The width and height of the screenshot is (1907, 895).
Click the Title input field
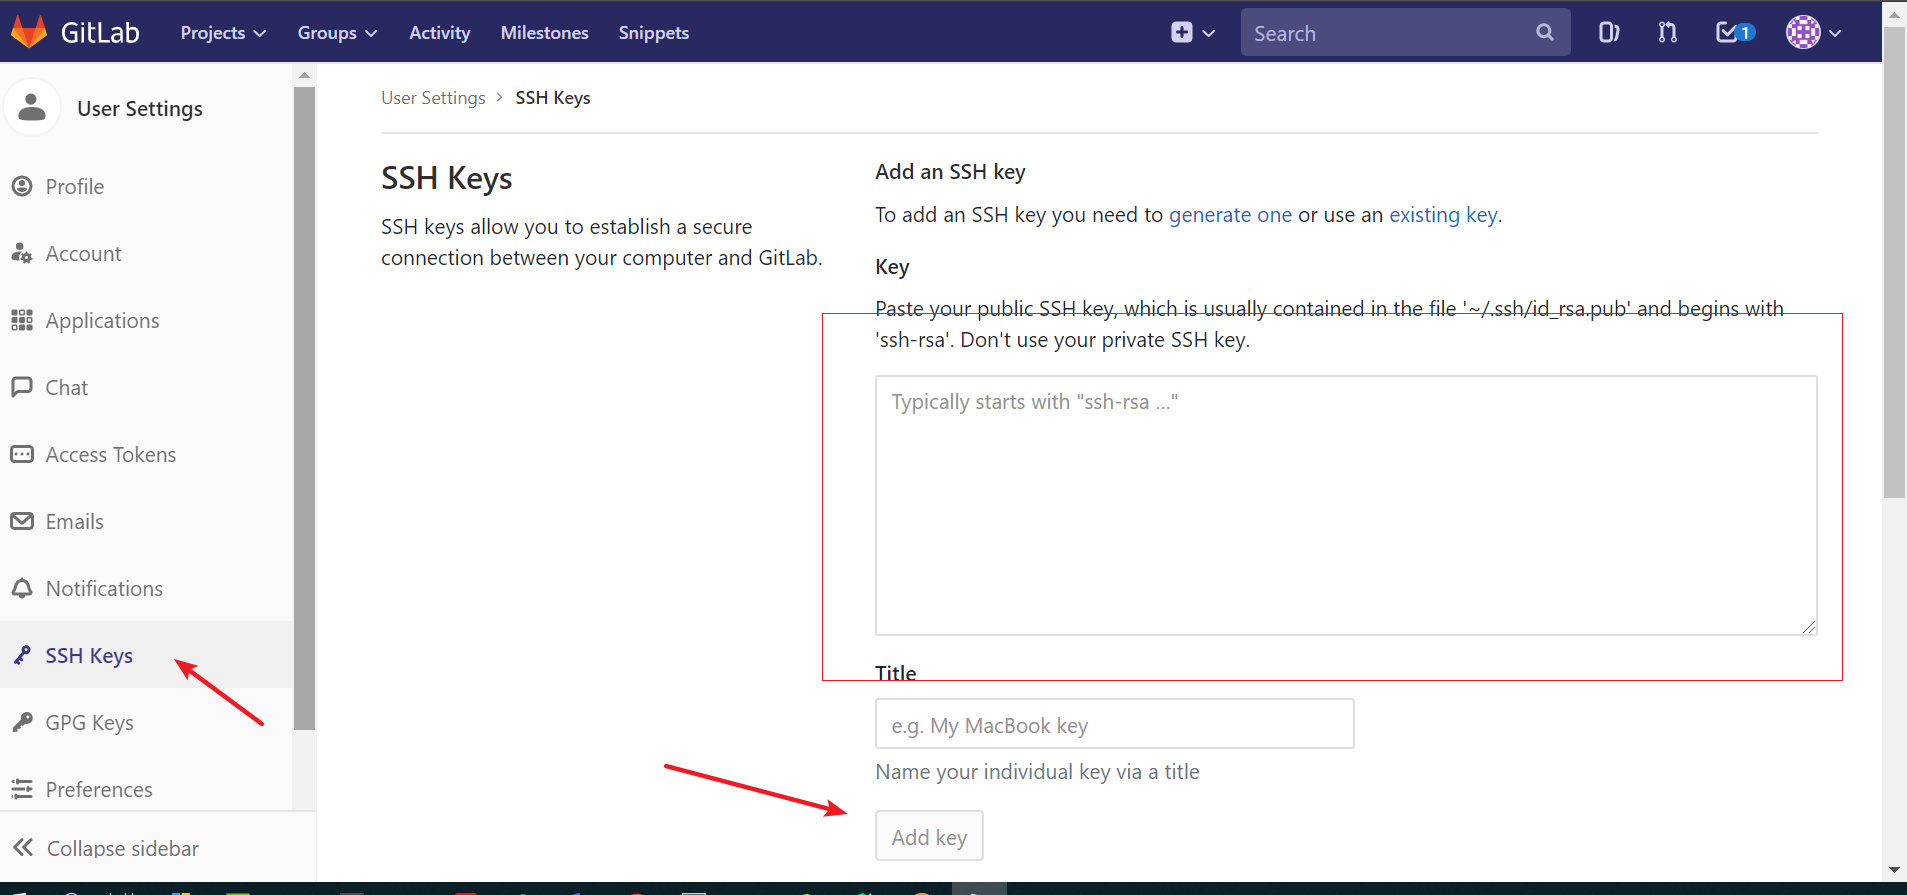pos(1114,724)
